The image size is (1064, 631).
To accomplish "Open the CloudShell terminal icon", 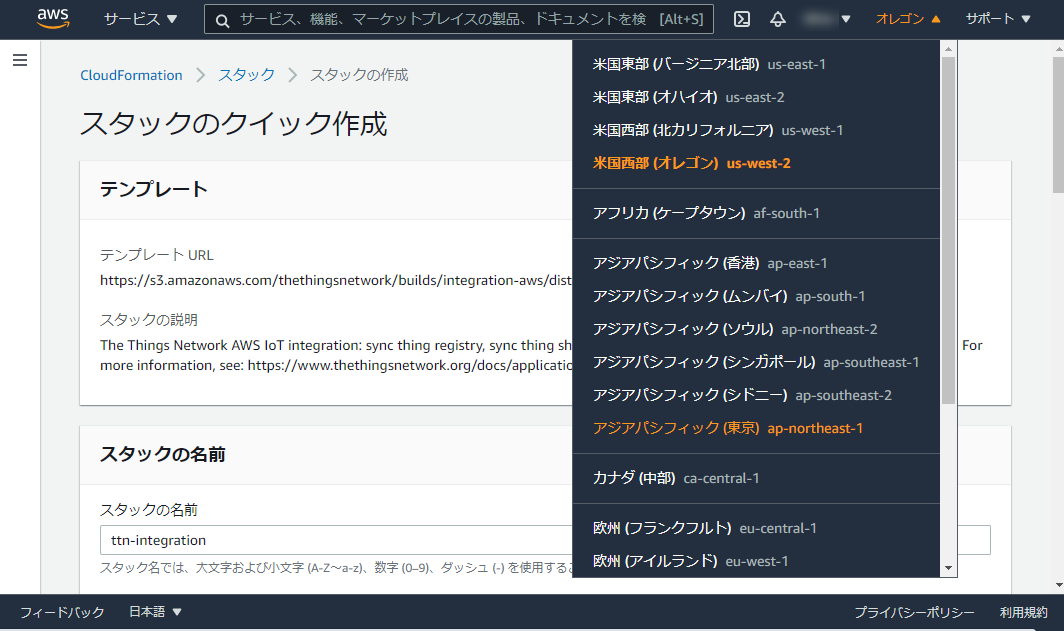I will (x=742, y=19).
